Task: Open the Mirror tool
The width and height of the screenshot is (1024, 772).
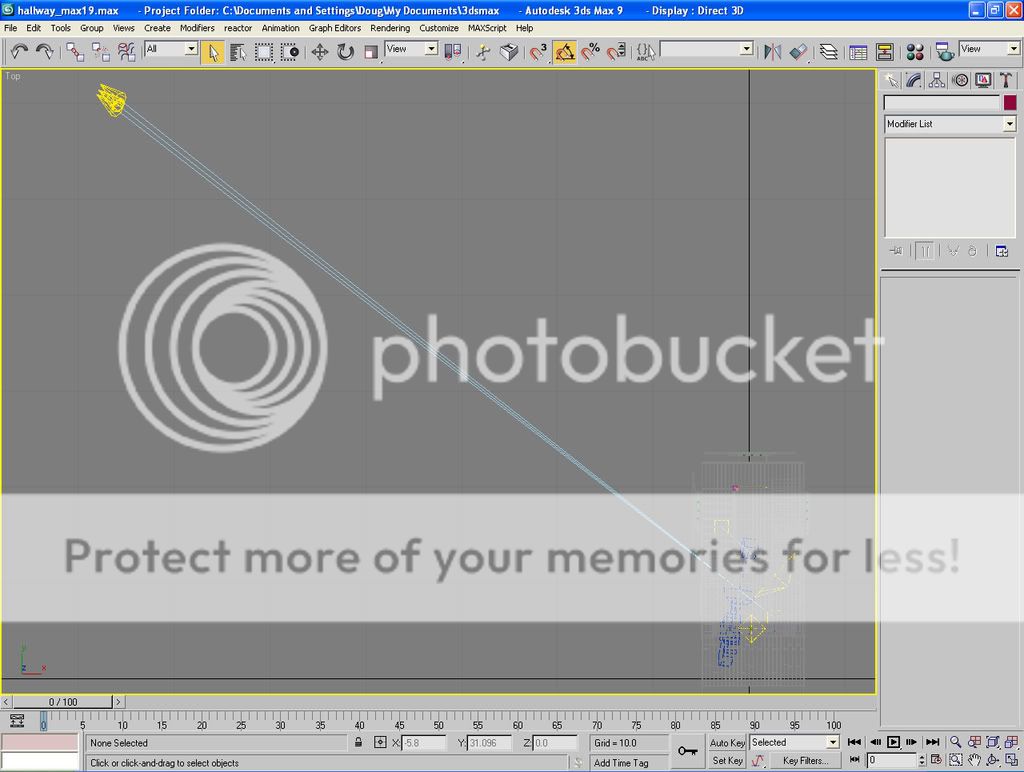Action: point(772,51)
